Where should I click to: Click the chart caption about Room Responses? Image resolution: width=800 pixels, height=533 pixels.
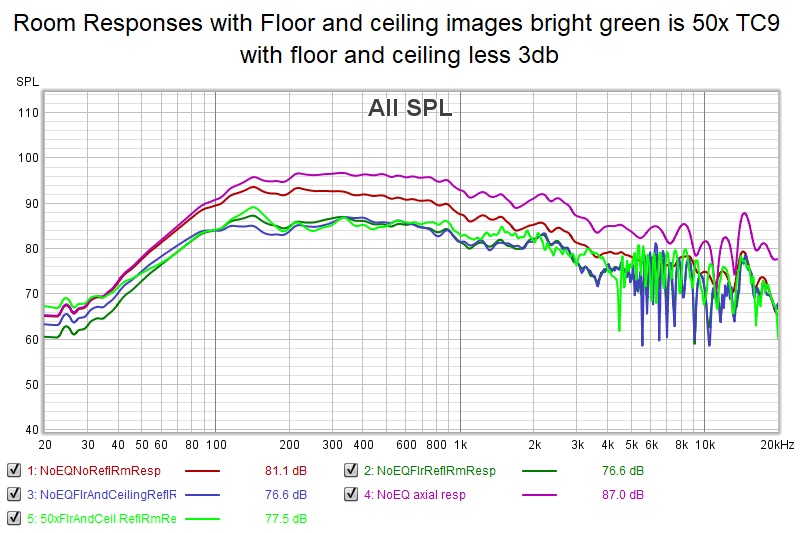(x=397, y=39)
